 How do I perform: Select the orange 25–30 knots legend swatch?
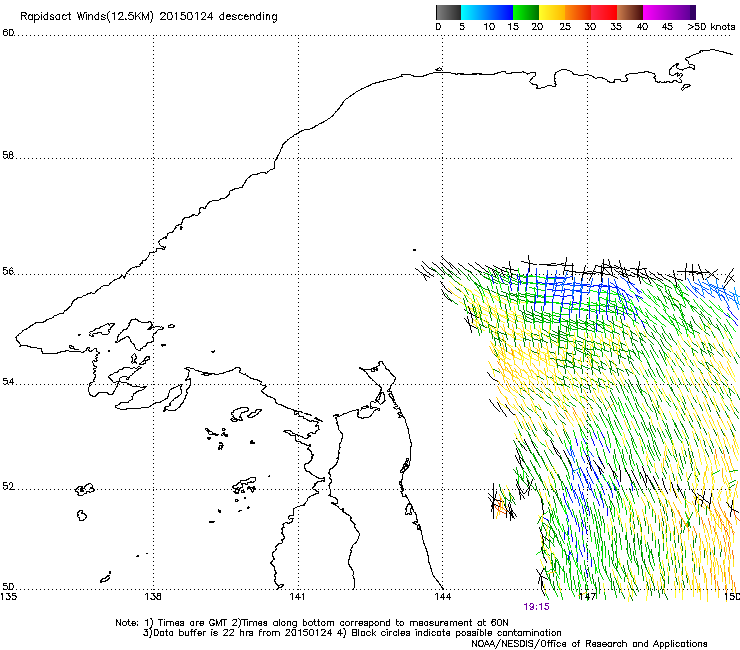(578, 12)
